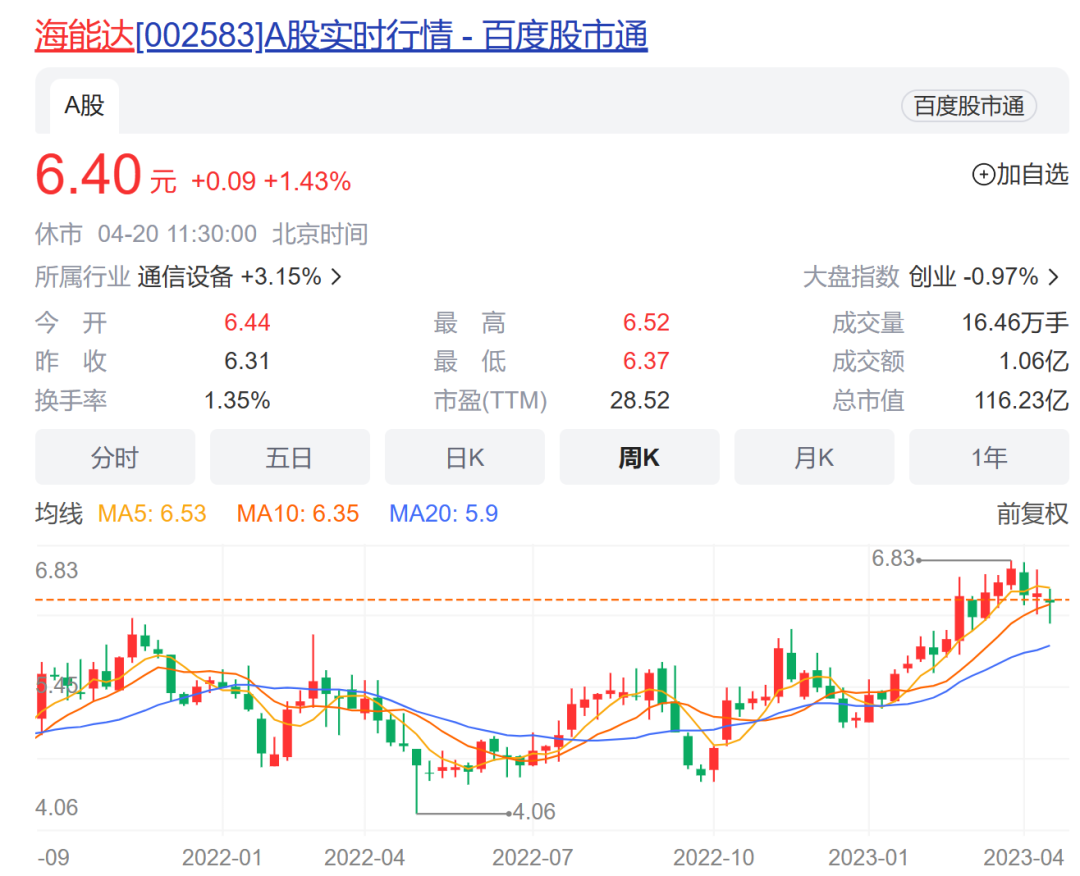Switch to the 1年 chart tab
The image size is (1080, 876).
pos(989,457)
